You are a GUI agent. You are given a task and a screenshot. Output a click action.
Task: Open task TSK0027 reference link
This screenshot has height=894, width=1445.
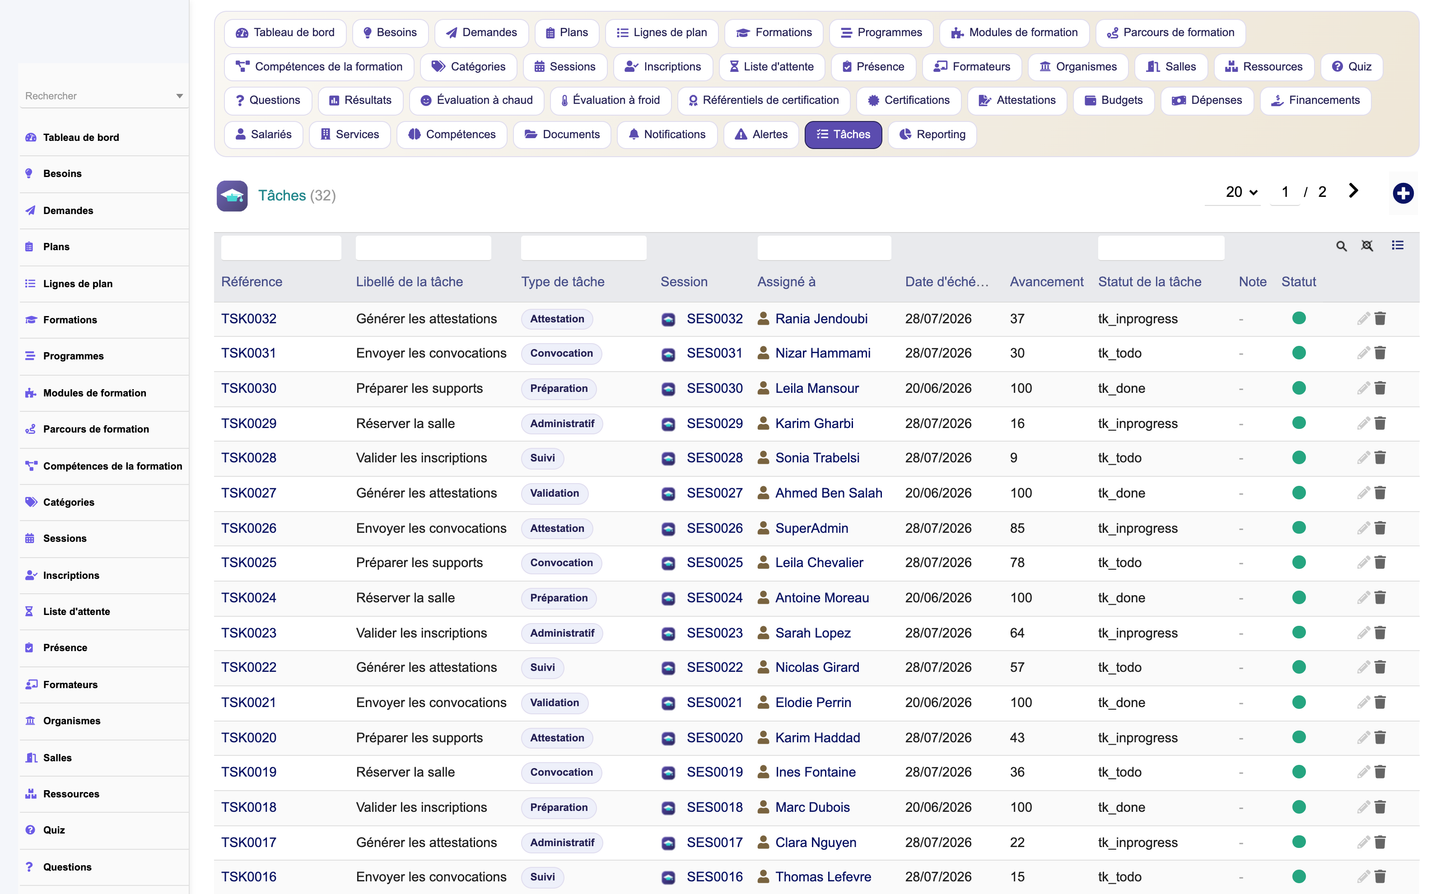pos(249,493)
